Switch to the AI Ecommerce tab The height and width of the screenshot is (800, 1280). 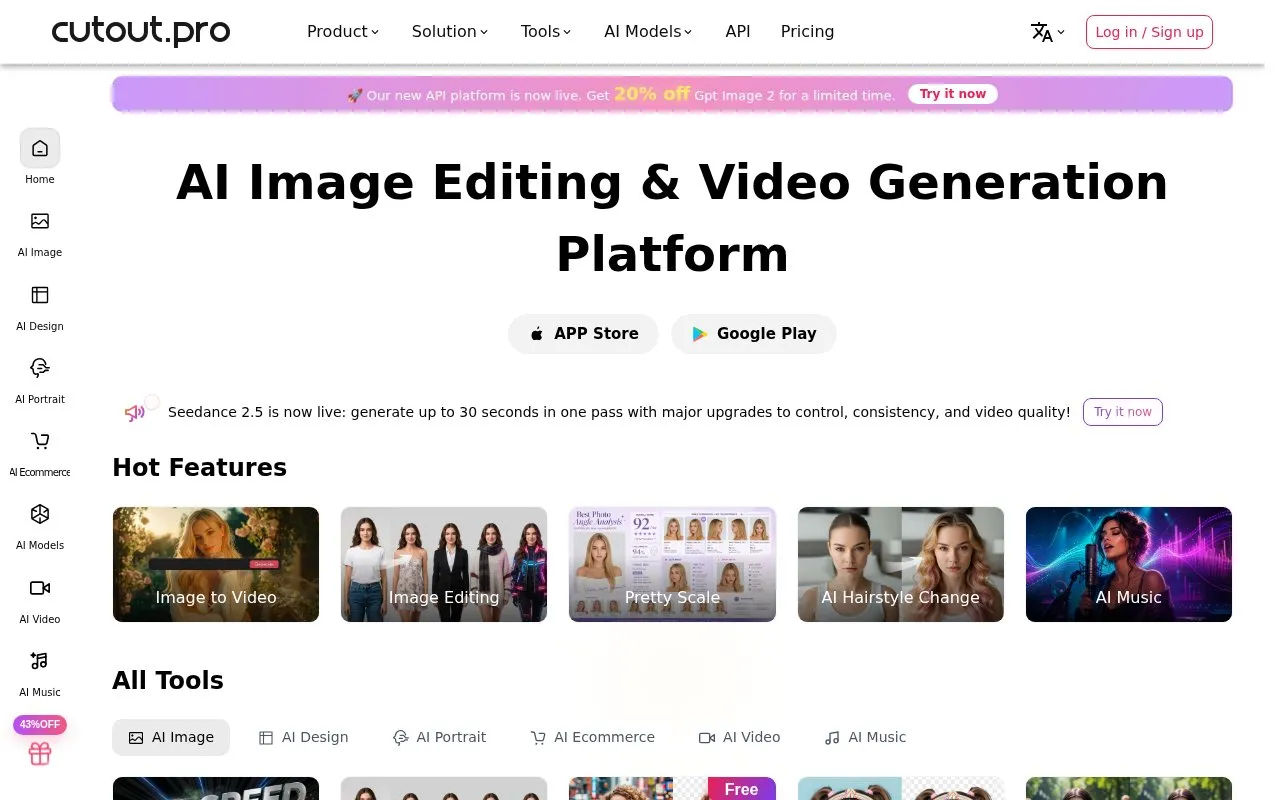(x=592, y=738)
